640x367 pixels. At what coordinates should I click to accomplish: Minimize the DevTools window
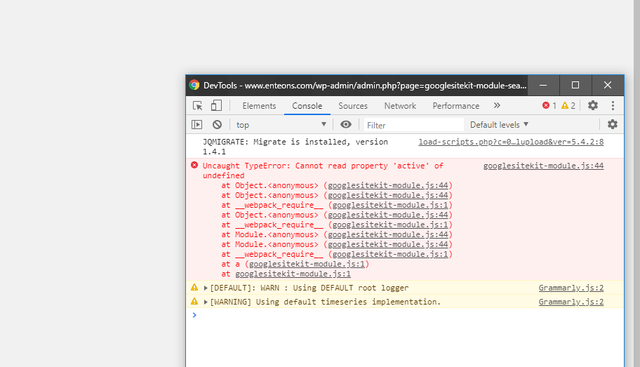(543, 85)
